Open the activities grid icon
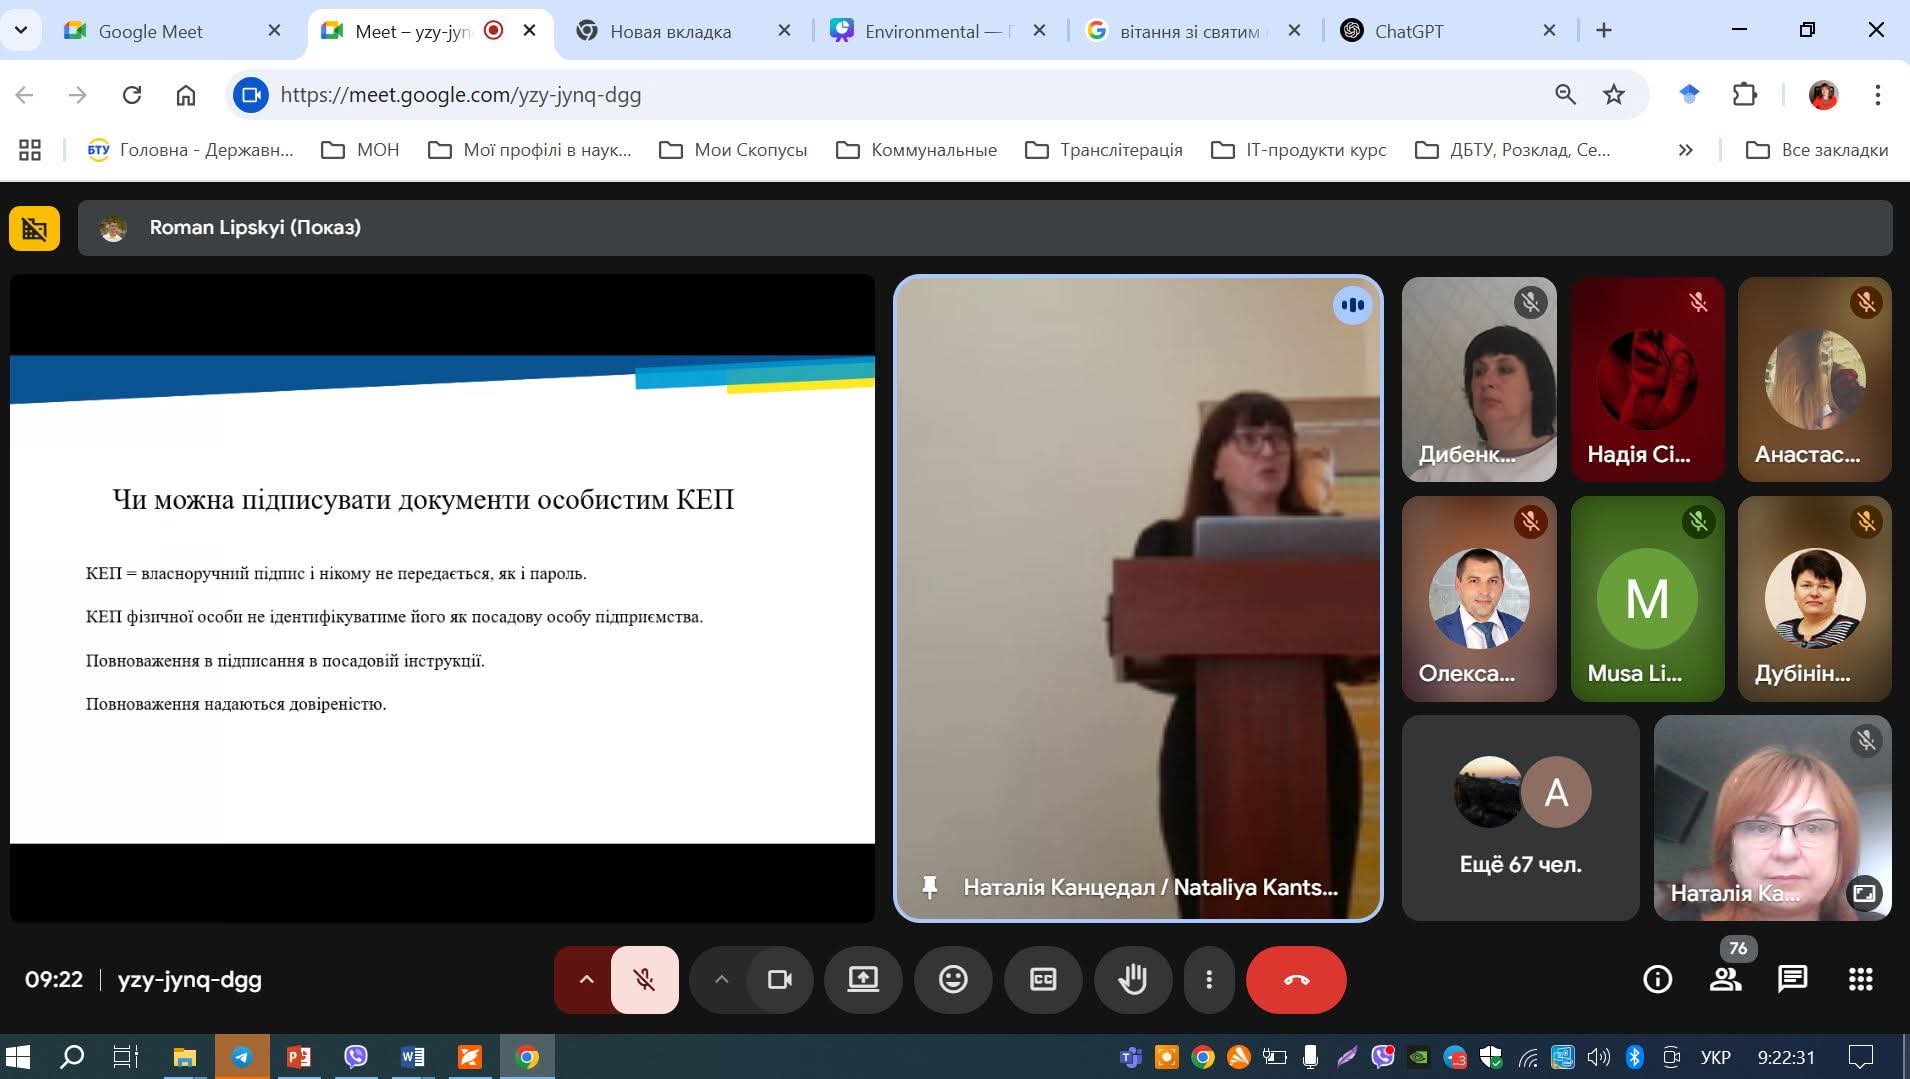The image size is (1910, 1079). point(1860,980)
